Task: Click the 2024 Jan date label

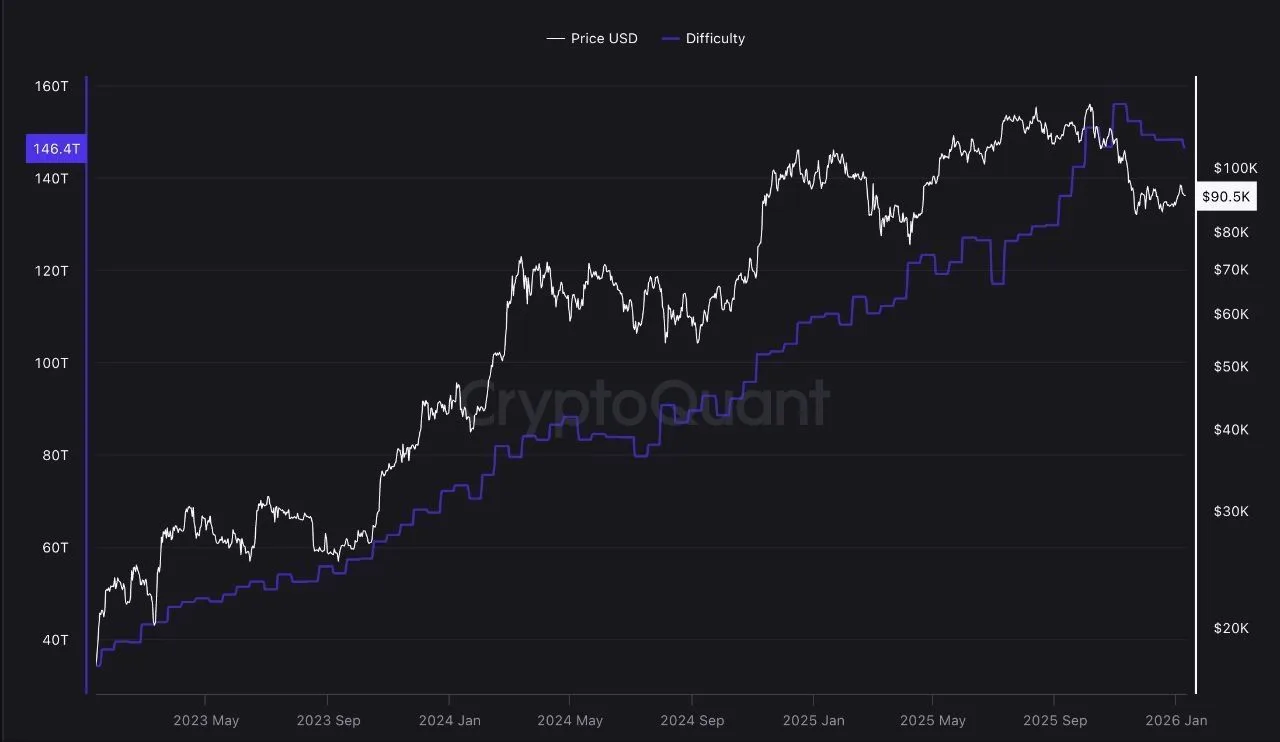Action: (450, 720)
